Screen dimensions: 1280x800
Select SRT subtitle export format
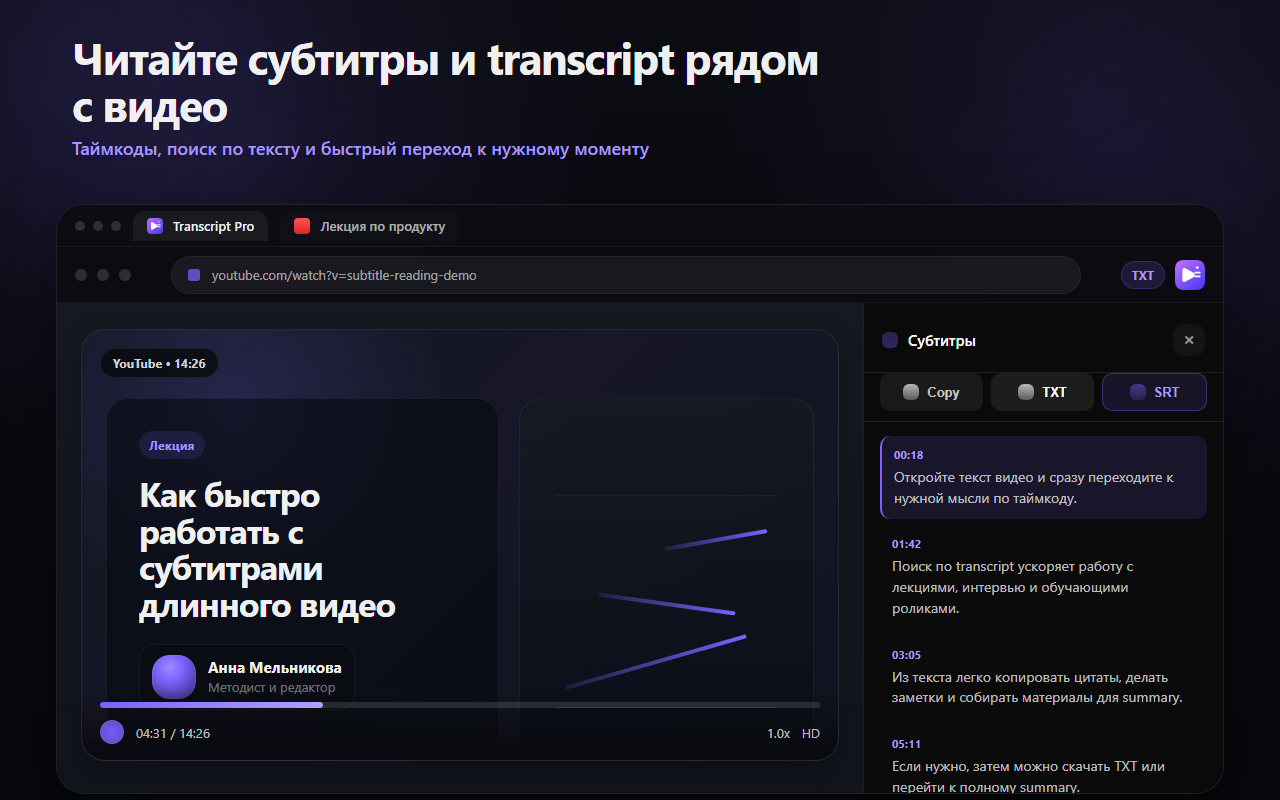coord(1154,391)
